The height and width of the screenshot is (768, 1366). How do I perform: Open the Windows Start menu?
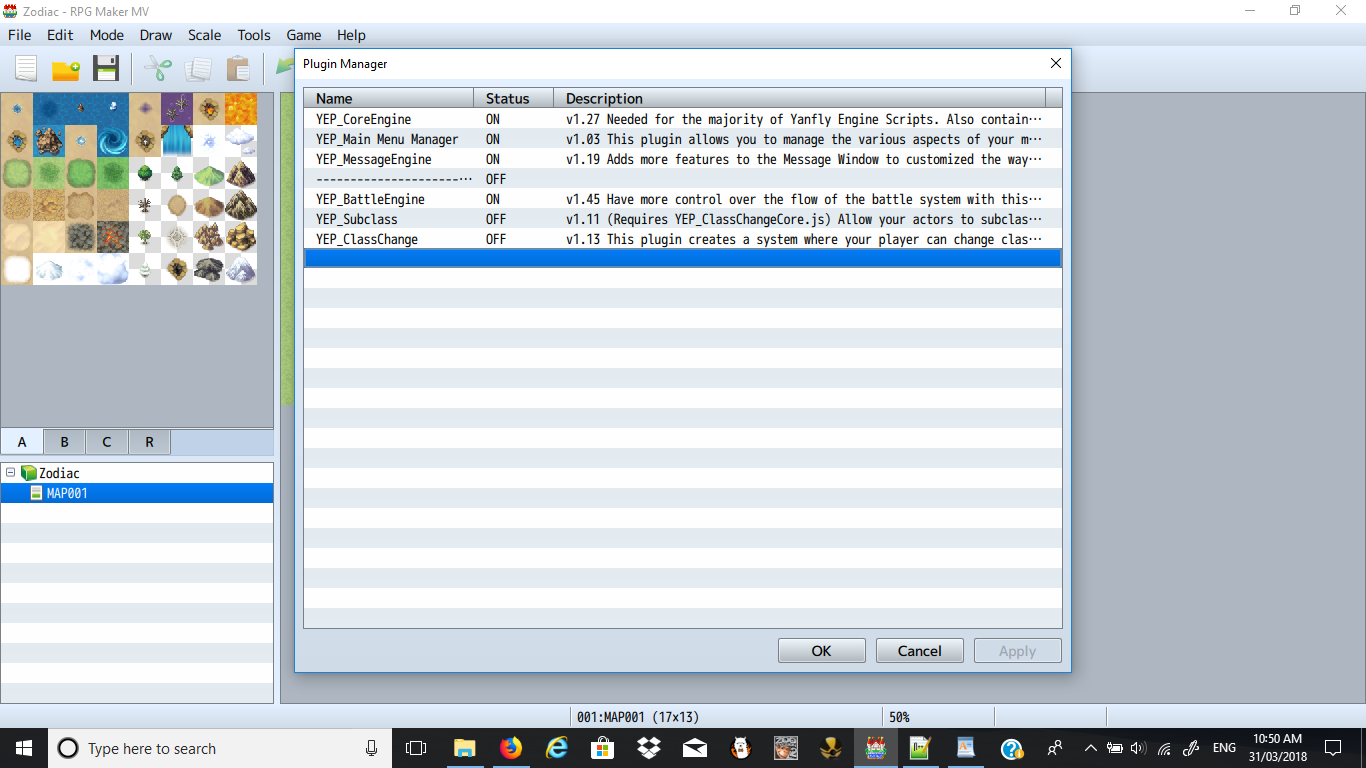coord(23,748)
